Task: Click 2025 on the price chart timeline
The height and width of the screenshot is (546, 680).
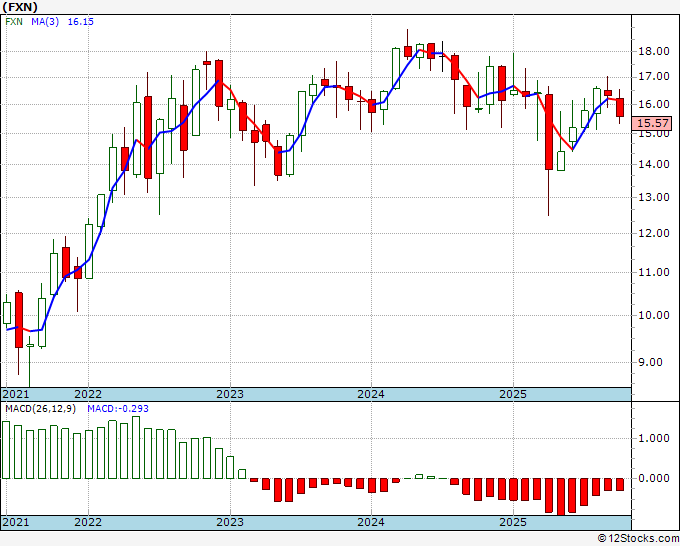Action: (513, 394)
